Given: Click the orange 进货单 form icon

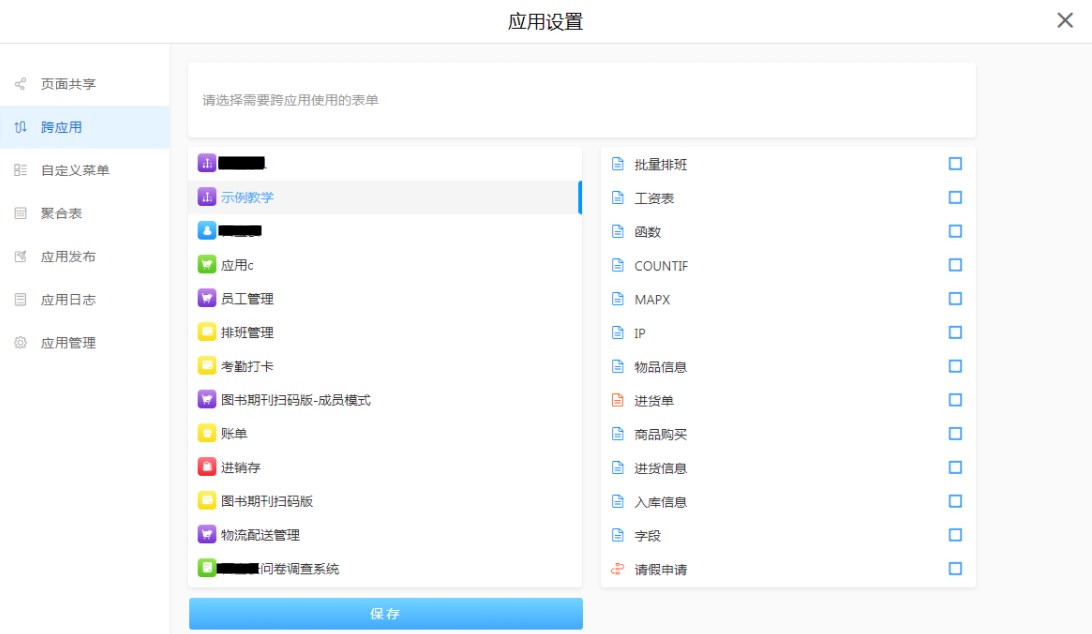Looking at the screenshot, I should (617, 401).
